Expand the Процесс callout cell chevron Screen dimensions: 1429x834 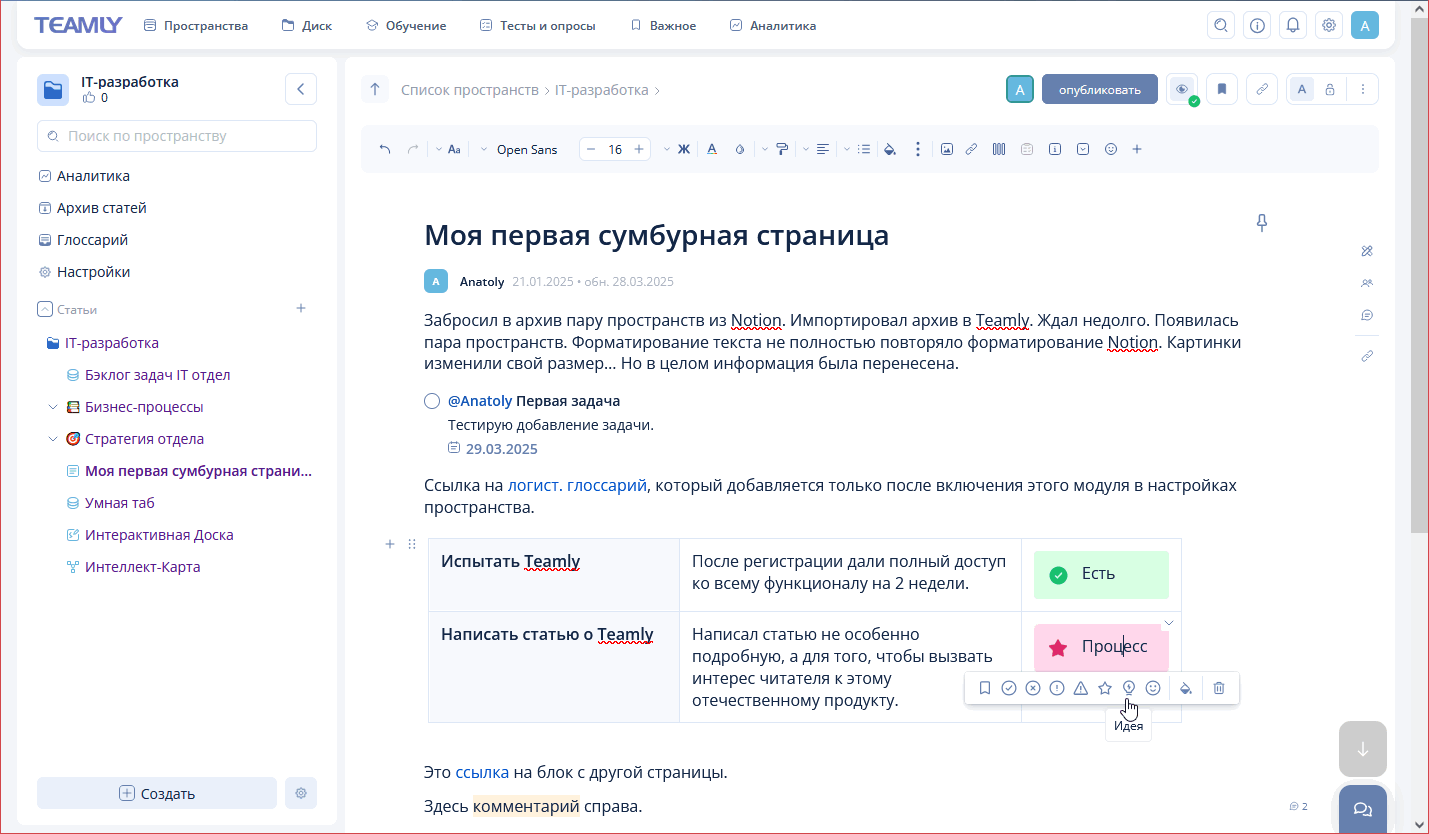click(x=1168, y=623)
